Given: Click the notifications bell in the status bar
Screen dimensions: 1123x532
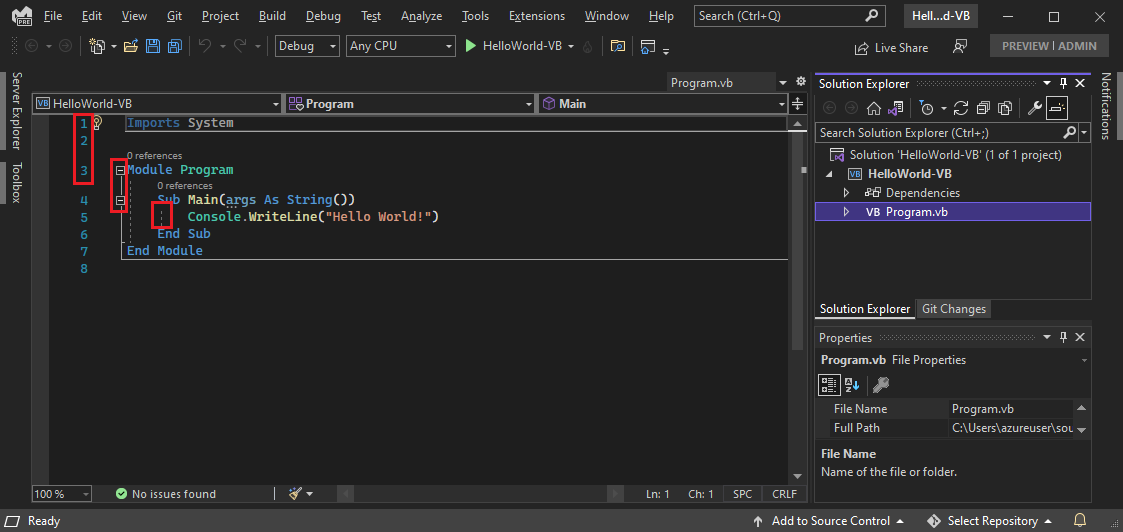Looking at the screenshot, I should [1080, 521].
